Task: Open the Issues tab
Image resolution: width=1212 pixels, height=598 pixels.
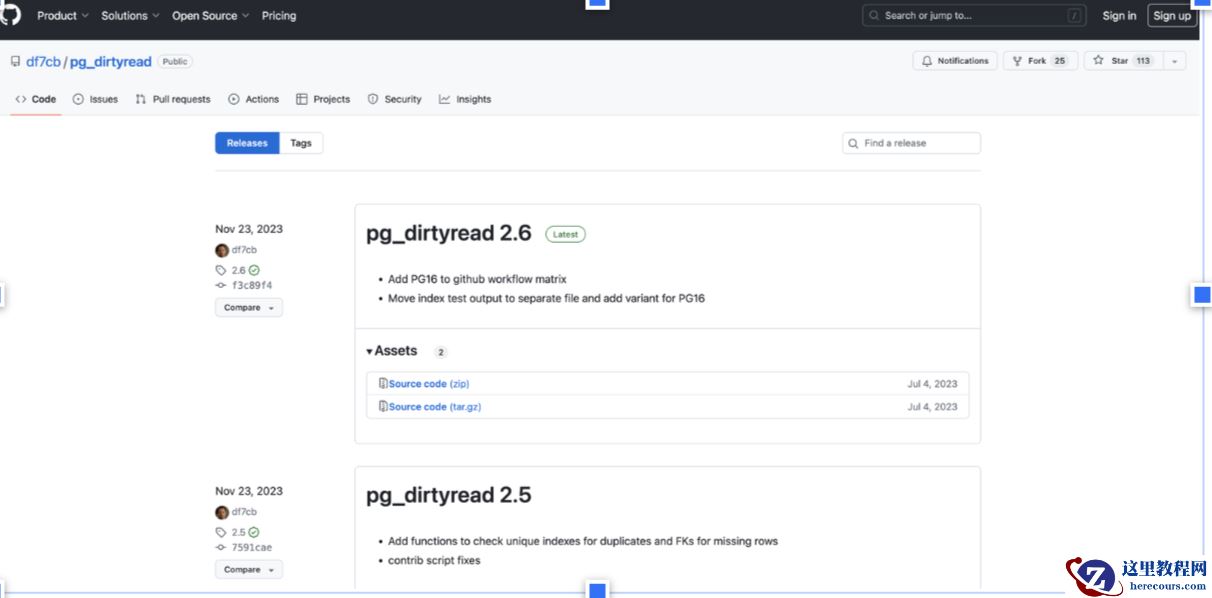Action: (x=95, y=99)
